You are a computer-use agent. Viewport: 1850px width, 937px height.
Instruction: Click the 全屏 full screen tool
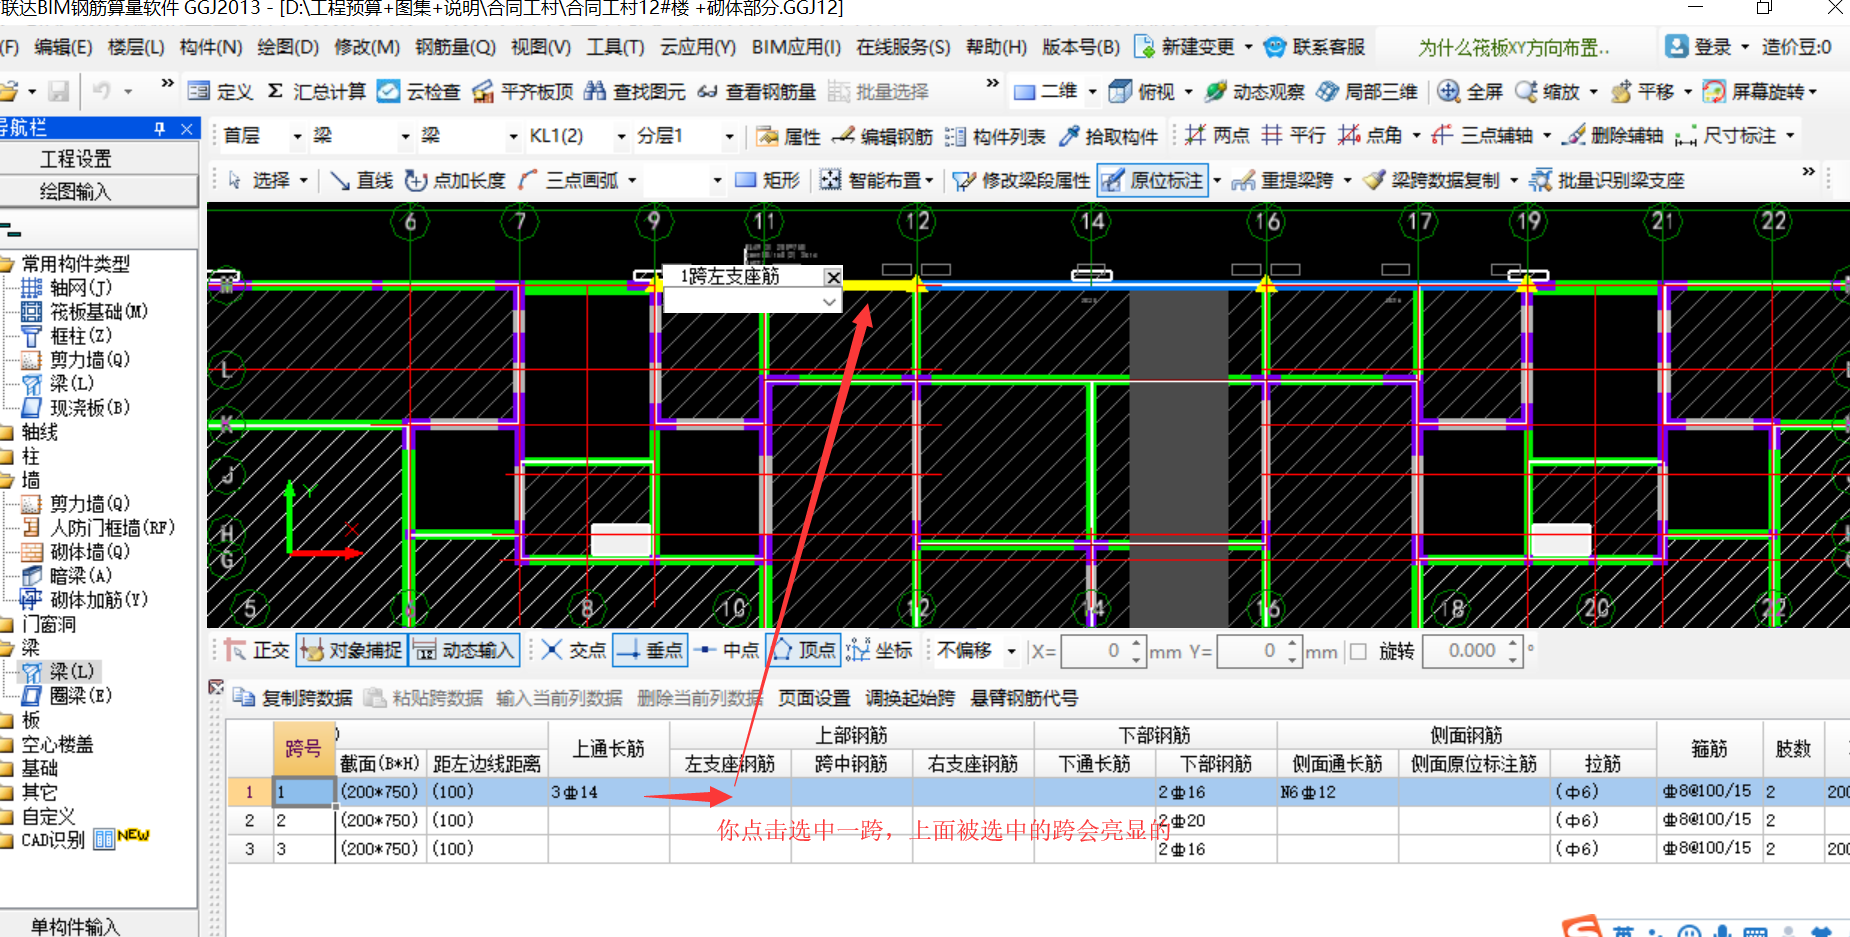(x=1470, y=91)
